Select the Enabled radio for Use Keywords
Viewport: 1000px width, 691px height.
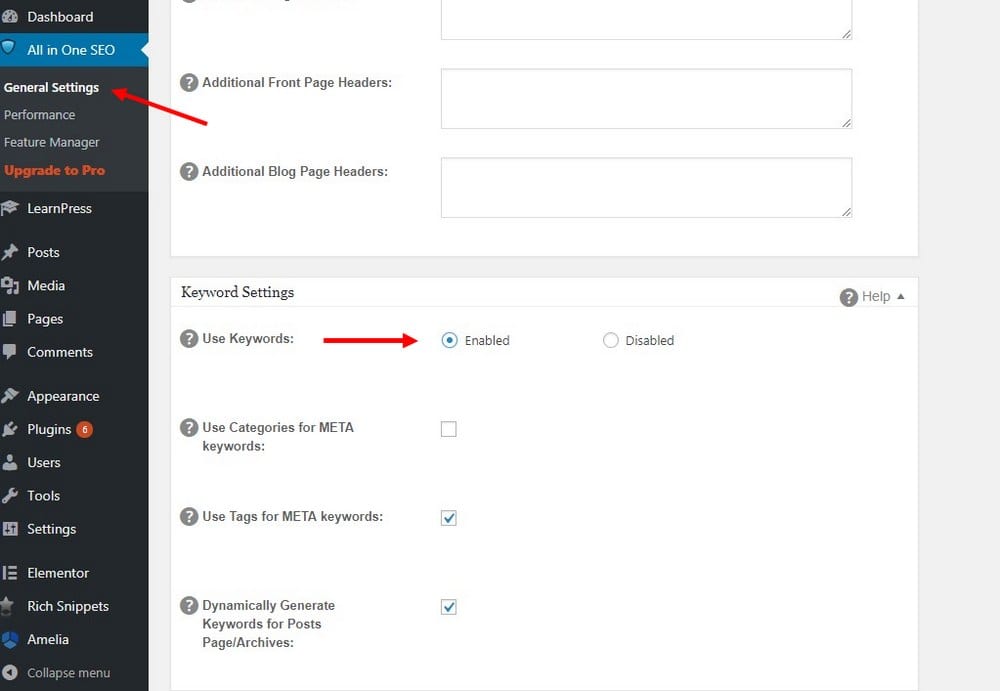449,340
